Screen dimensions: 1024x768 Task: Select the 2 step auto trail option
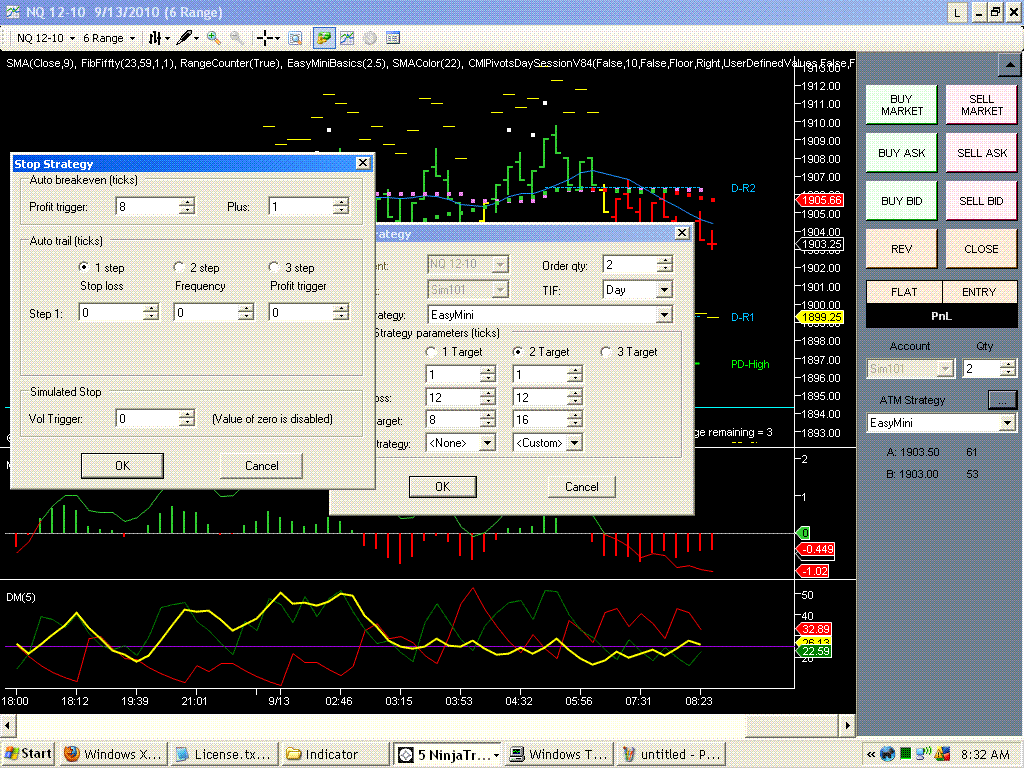pyautogui.click(x=179, y=268)
